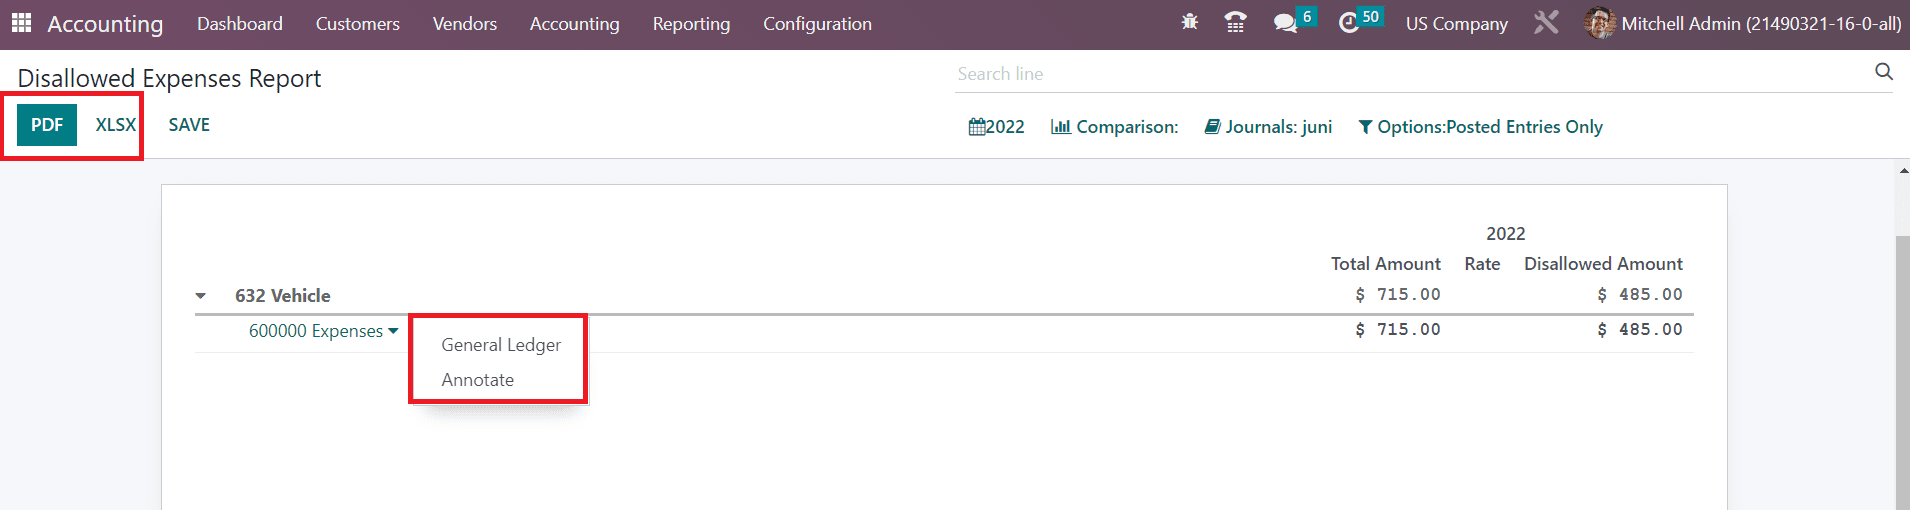Screen dimensions: 1910x510
Task: Click the search magnifier icon
Action: (x=1883, y=72)
